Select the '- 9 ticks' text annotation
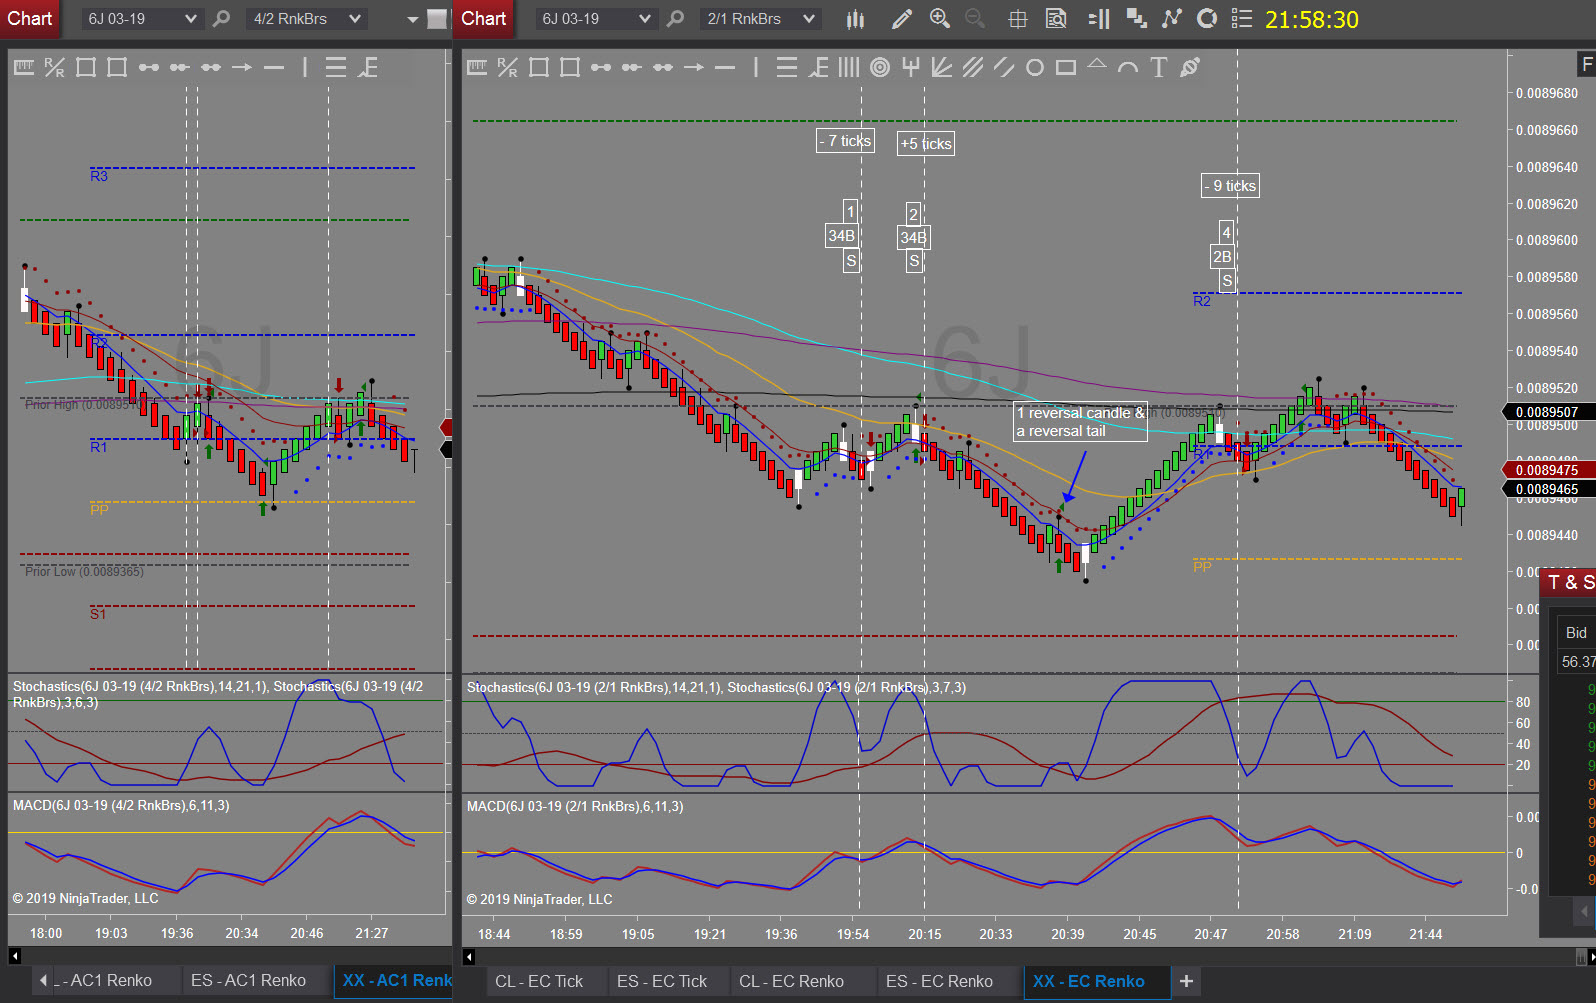Screen dimensions: 1596x1003 (x=1231, y=186)
